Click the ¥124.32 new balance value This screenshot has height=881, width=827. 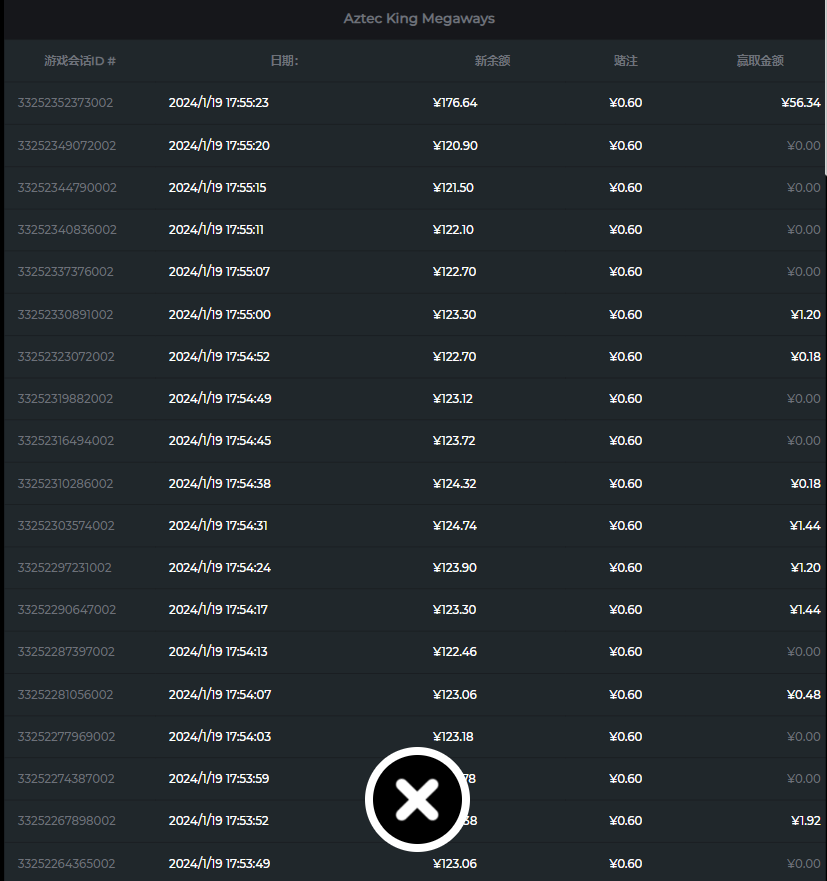point(455,484)
